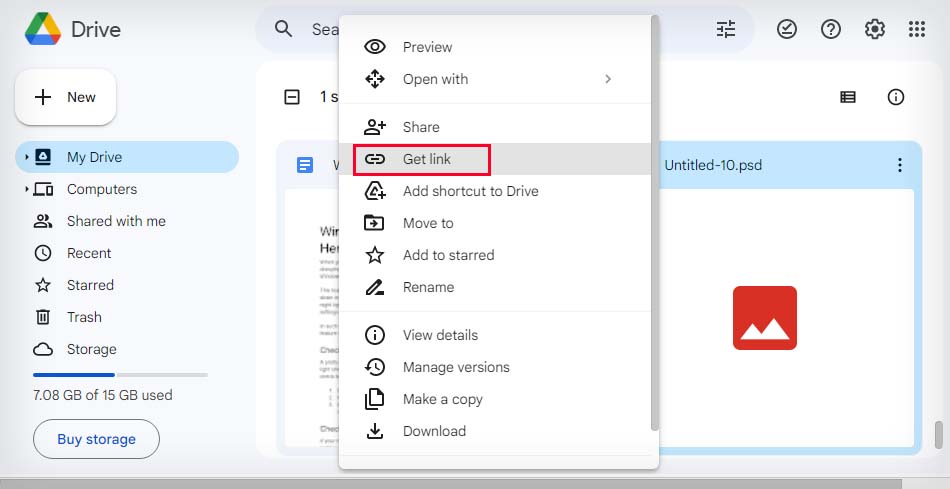Open the Settings gear icon
This screenshot has width=950, height=489.
pos(874,29)
